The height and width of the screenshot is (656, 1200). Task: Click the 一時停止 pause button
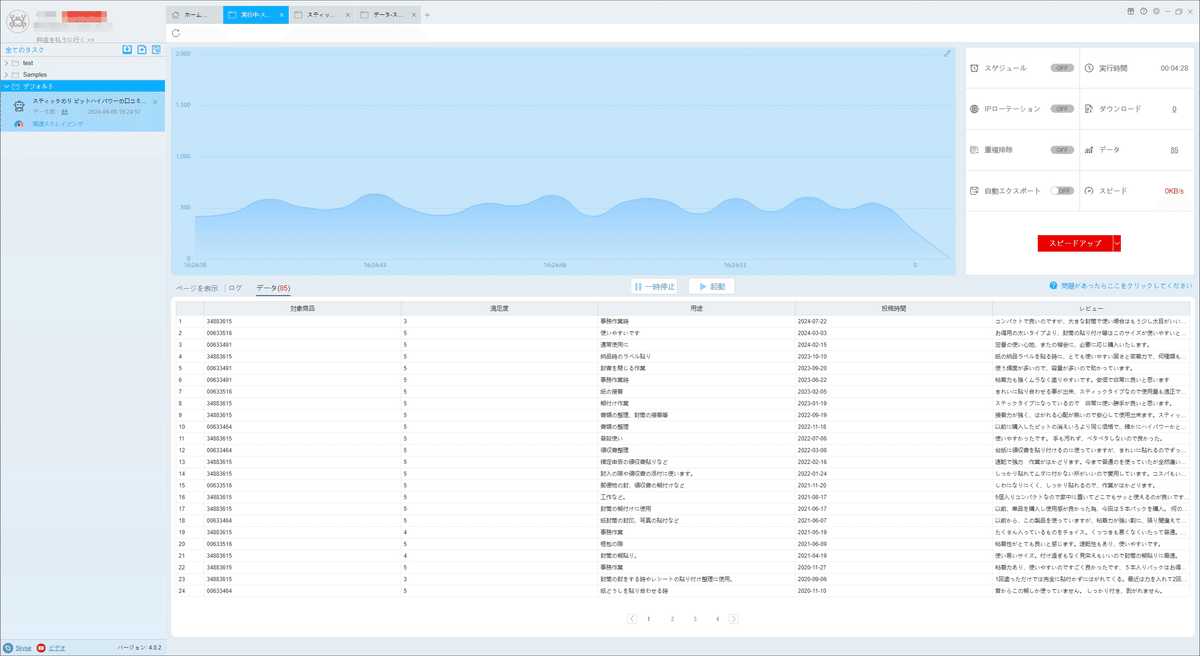(x=656, y=287)
